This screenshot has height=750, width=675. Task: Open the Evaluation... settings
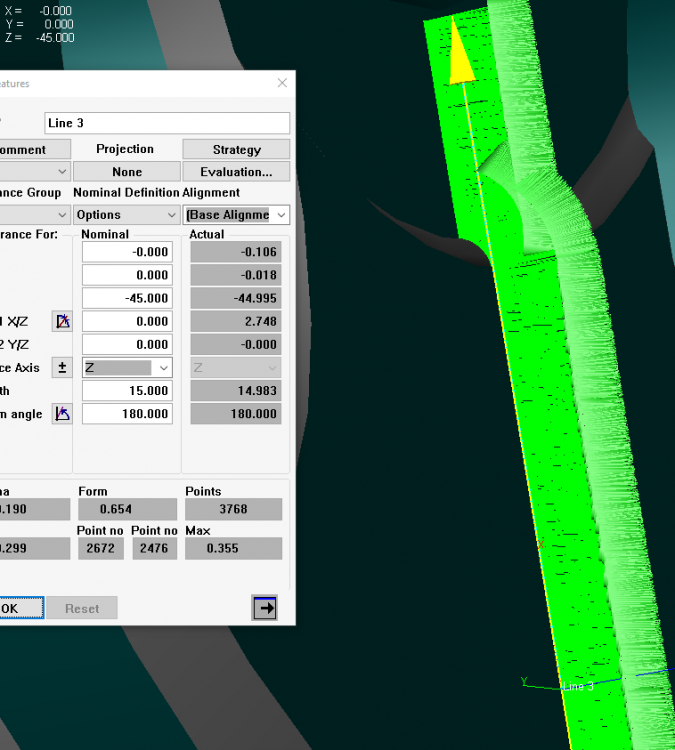(236, 172)
